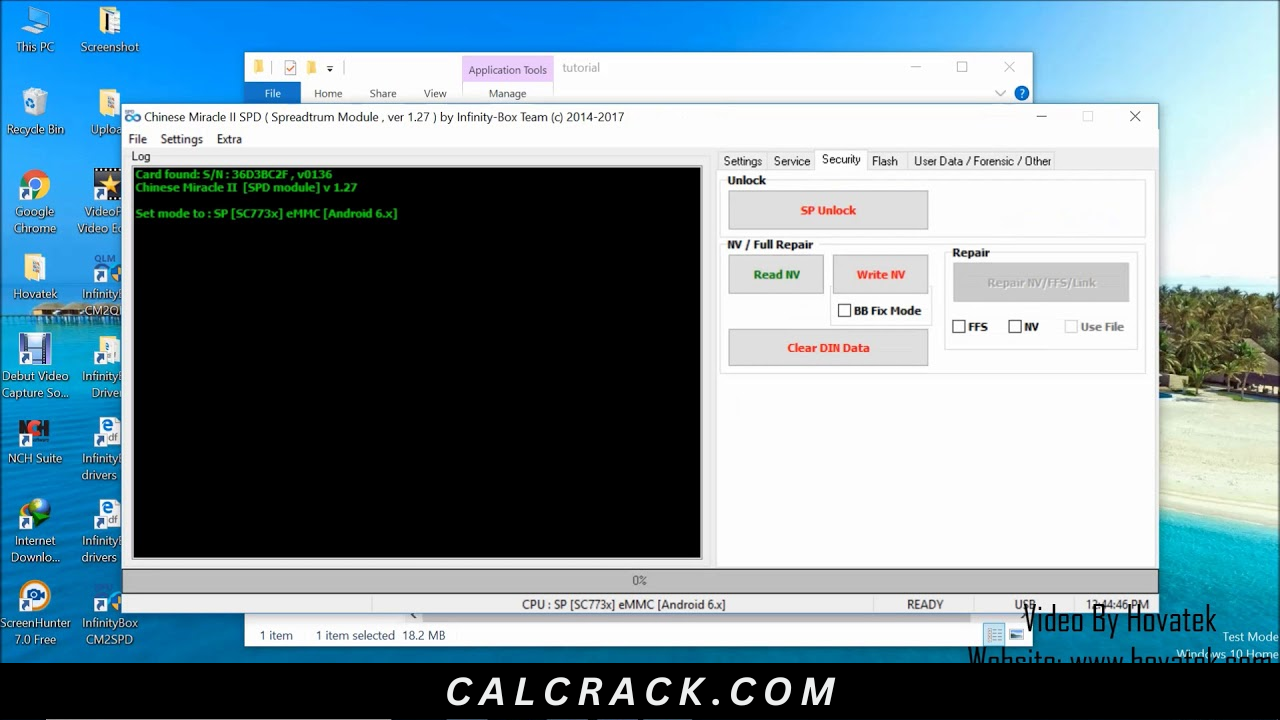Open the Screenshot folder on the desktop
The width and height of the screenshot is (1280, 720).
click(110, 30)
